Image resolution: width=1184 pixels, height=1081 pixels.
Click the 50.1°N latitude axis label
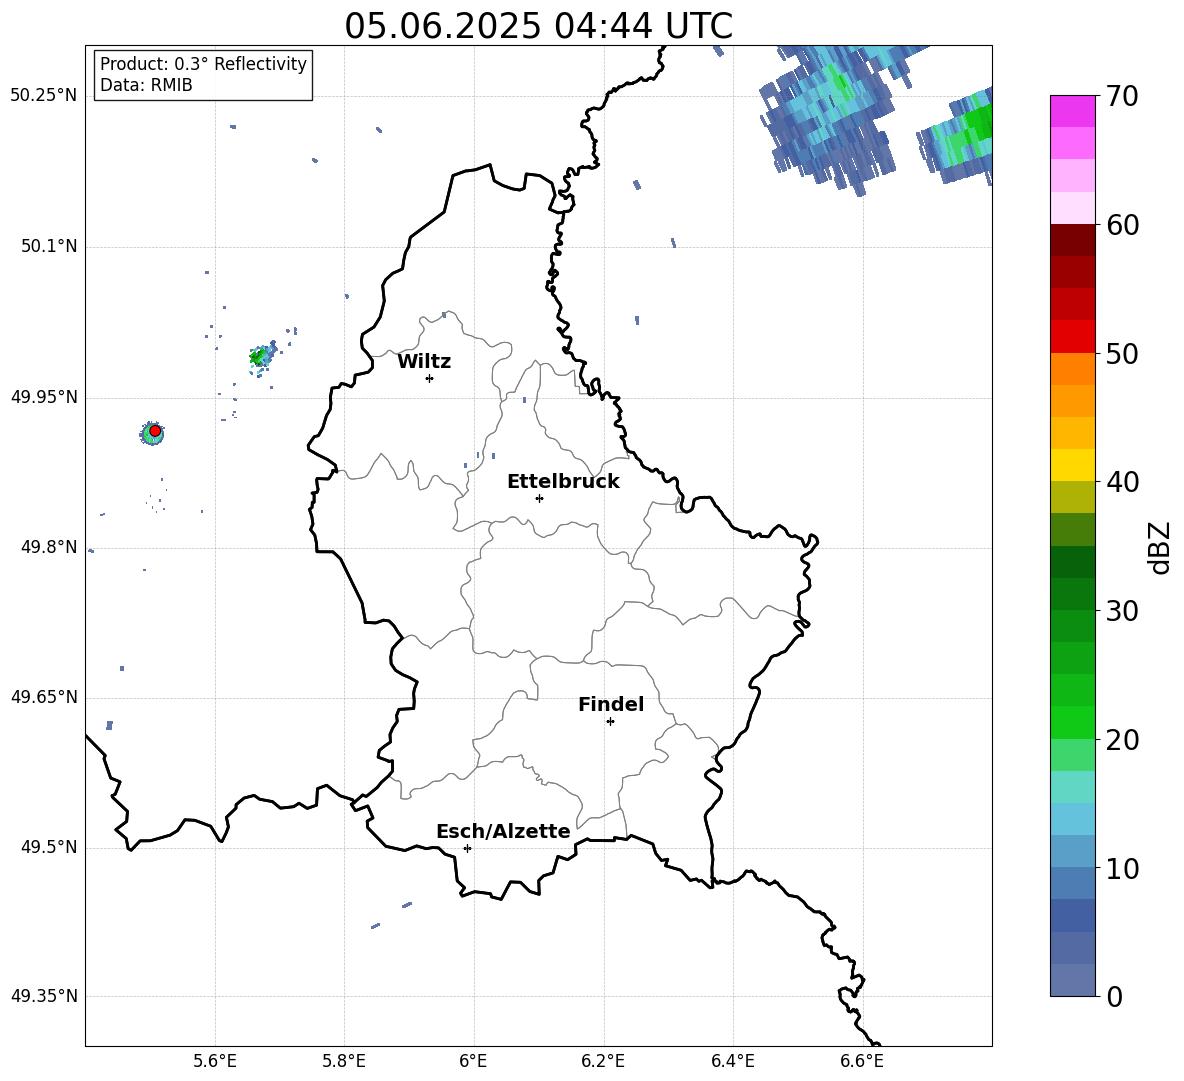tap(48, 247)
